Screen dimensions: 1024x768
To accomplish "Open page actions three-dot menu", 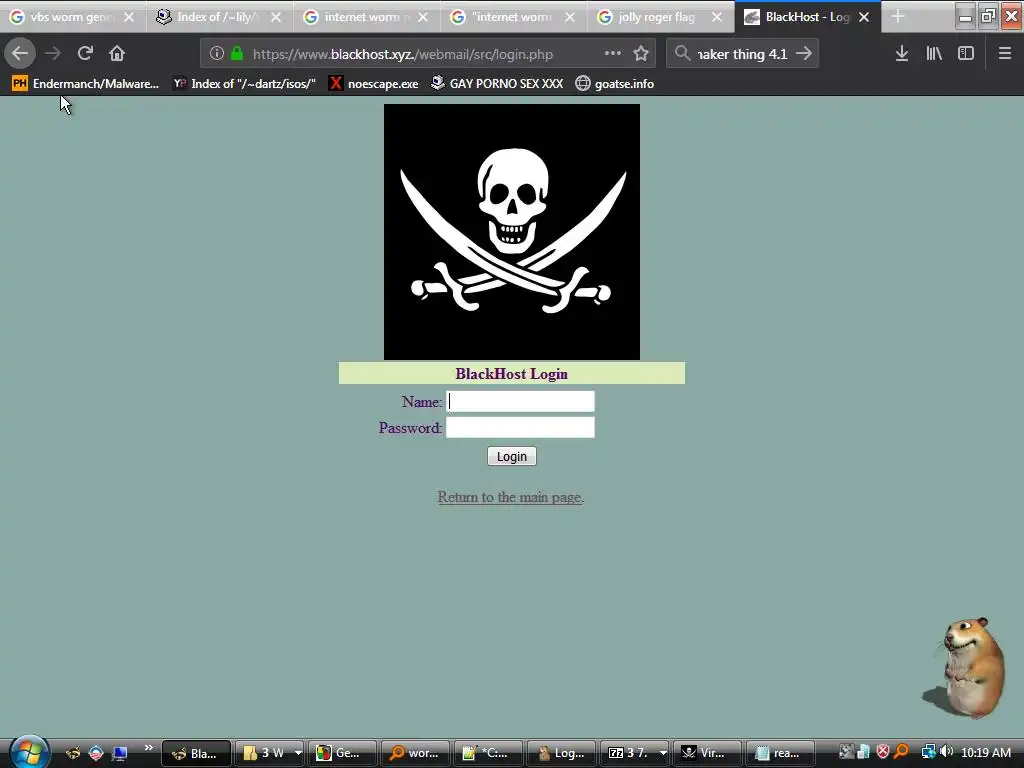I will coord(613,54).
